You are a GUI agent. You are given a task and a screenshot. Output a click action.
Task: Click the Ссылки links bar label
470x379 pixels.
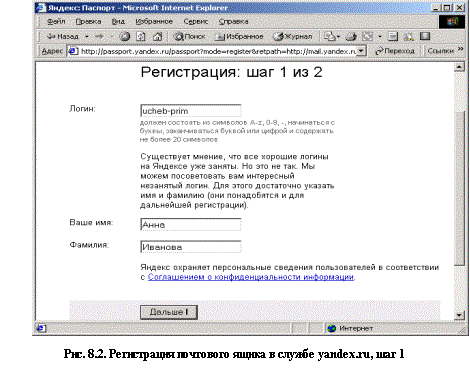click(x=440, y=51)
